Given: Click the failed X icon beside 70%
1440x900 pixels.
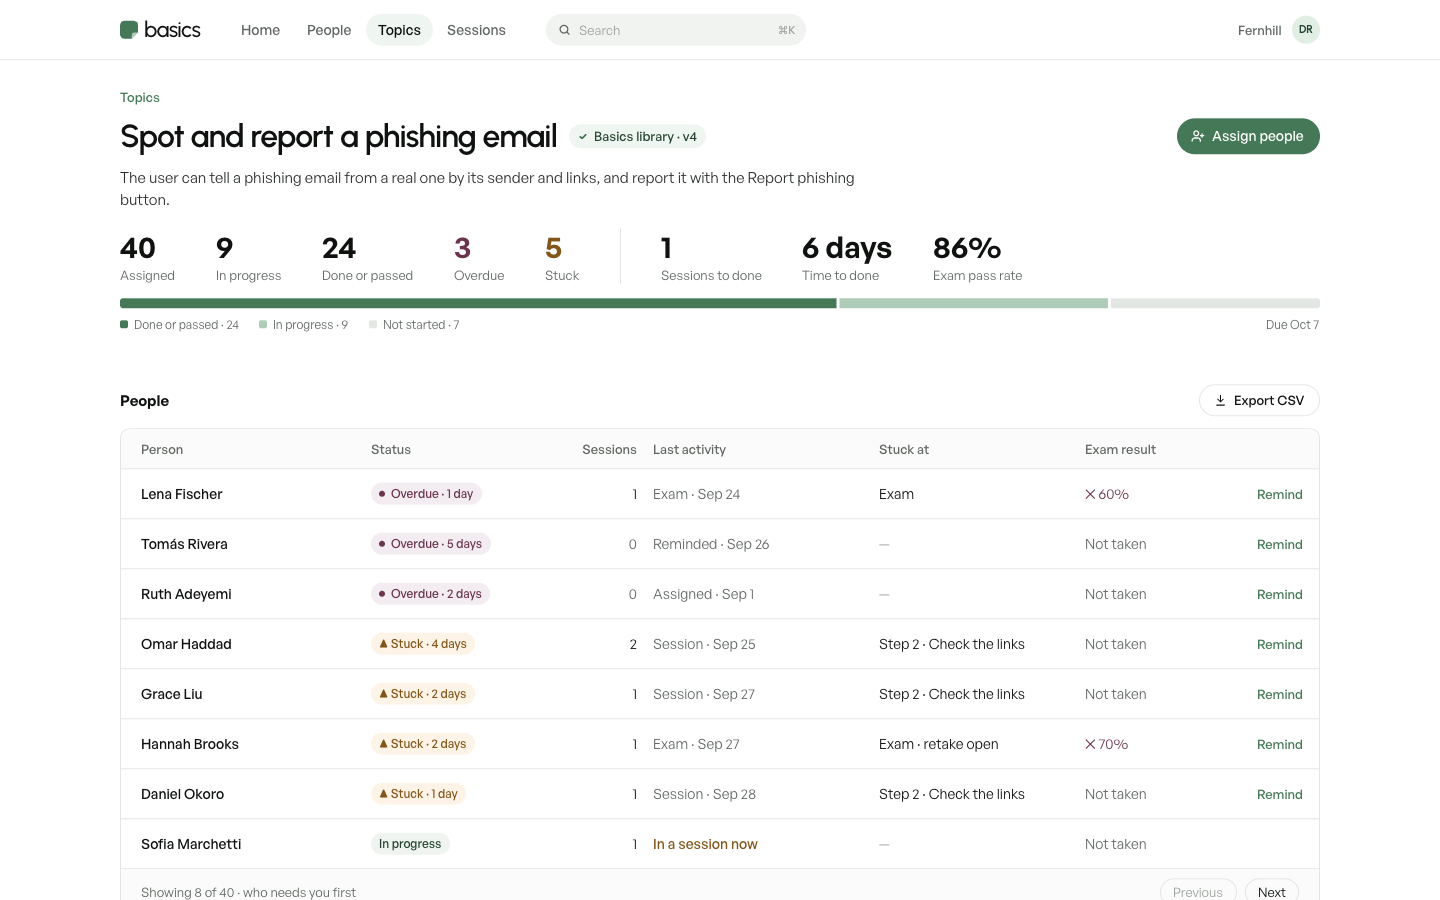Looking at the screenshot, I should (1090, 744).
